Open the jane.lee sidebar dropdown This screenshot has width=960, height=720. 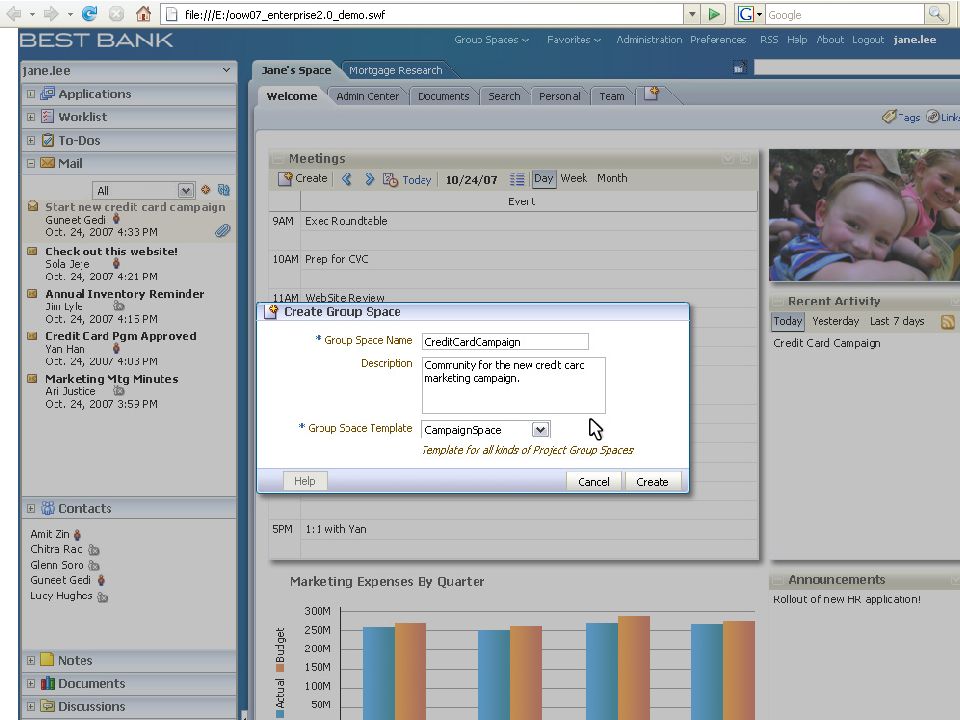(x=227, y=70)
